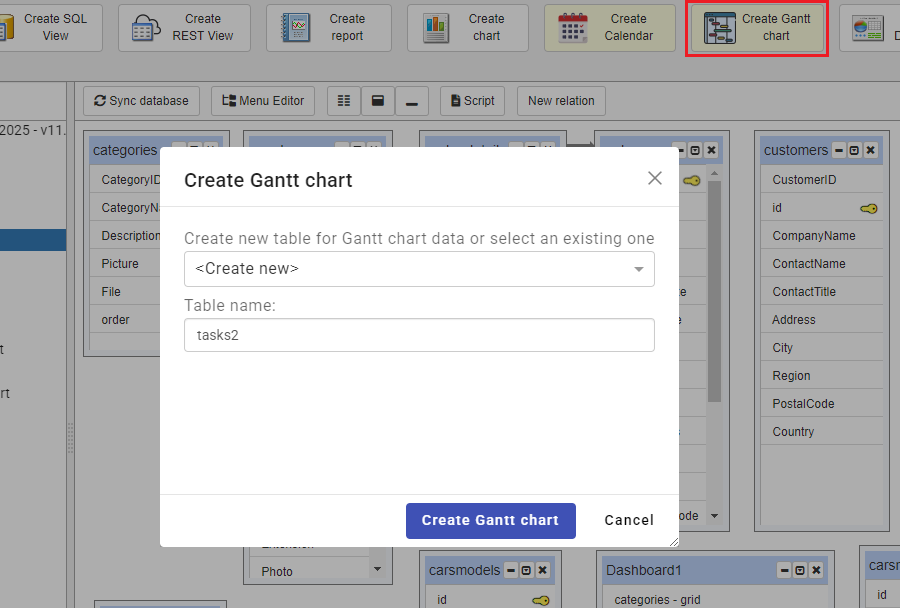The height and width of the screenshot is (608, 900).
Task: Minimize the carsmodels table box
Action: [511, 571]
